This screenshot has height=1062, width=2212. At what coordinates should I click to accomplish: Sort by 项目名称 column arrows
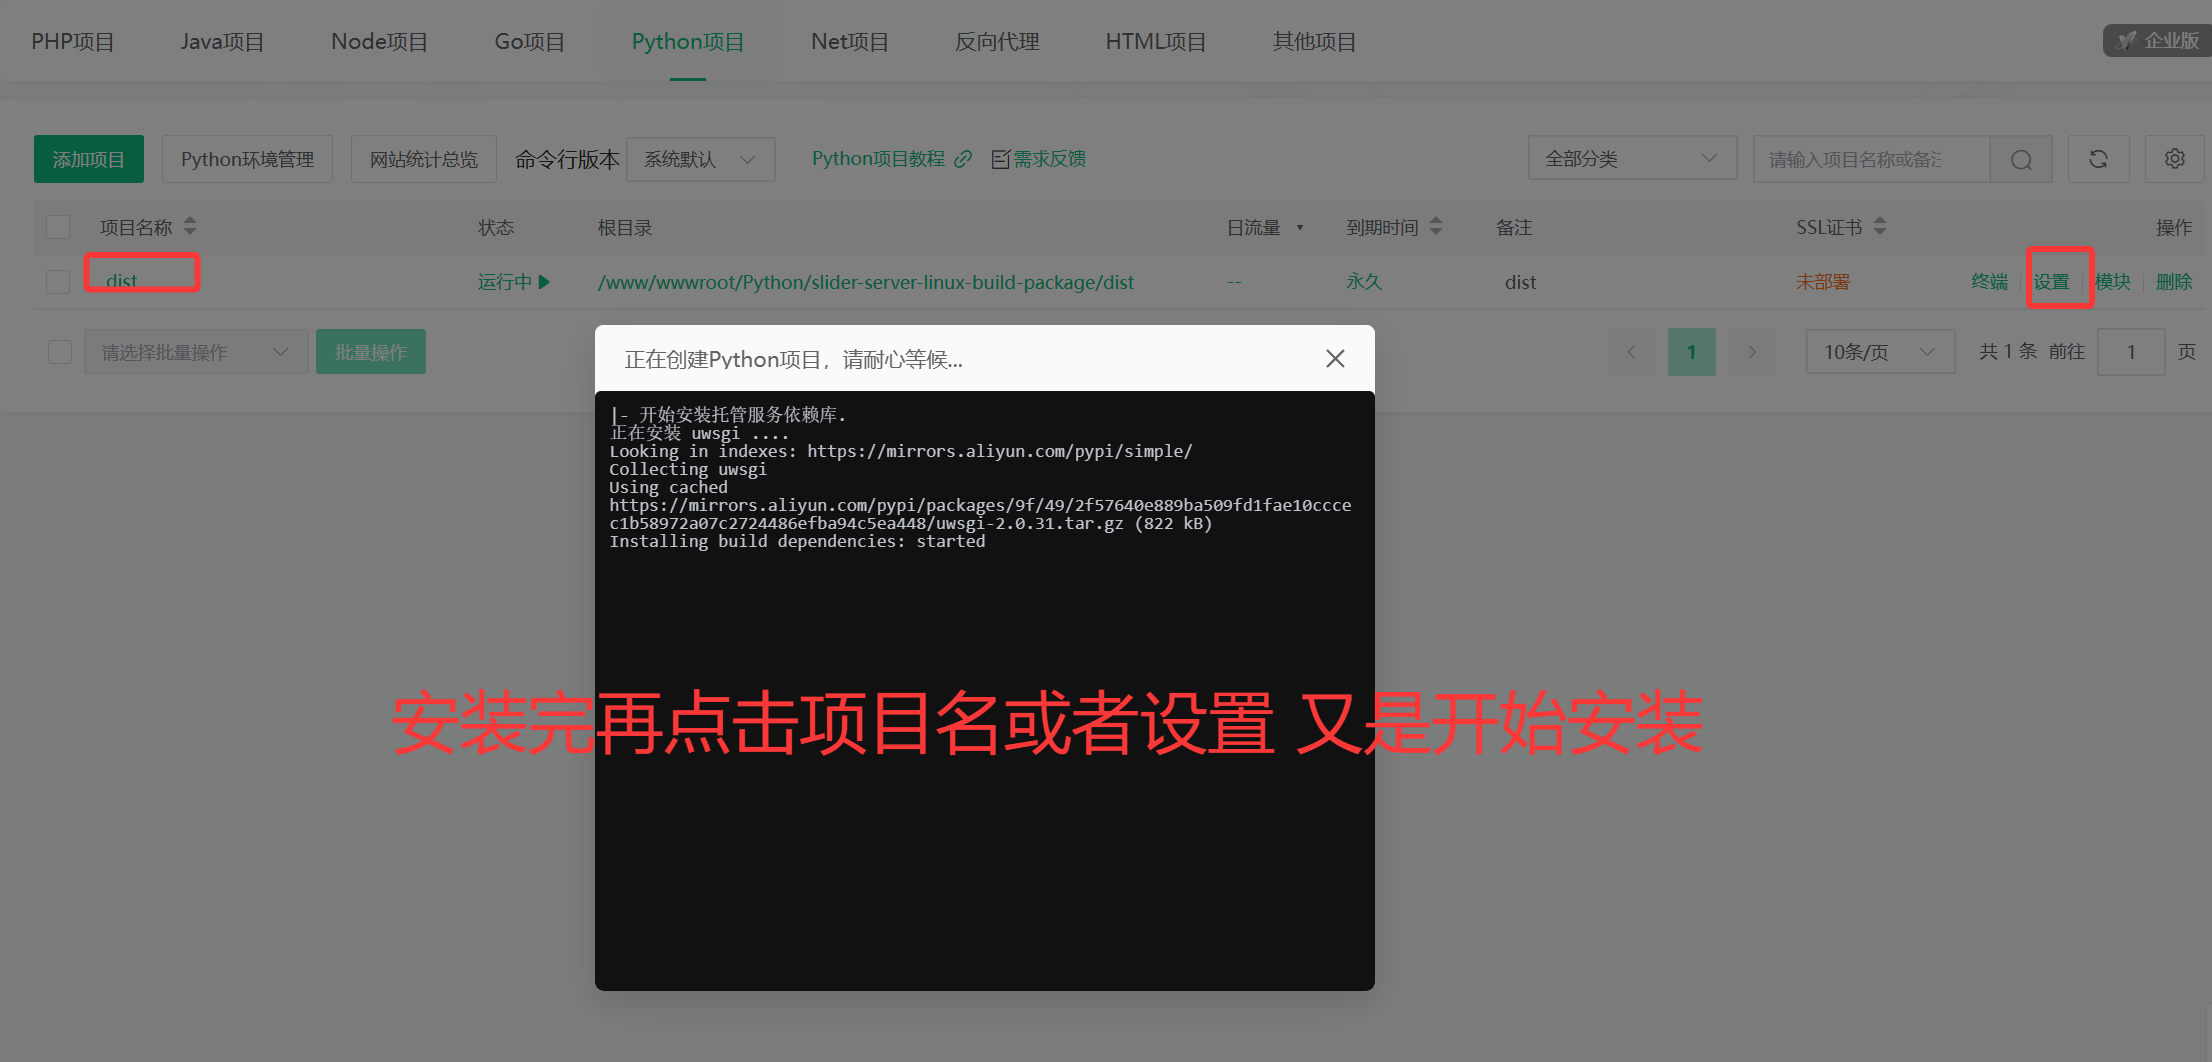pos(190,226)
